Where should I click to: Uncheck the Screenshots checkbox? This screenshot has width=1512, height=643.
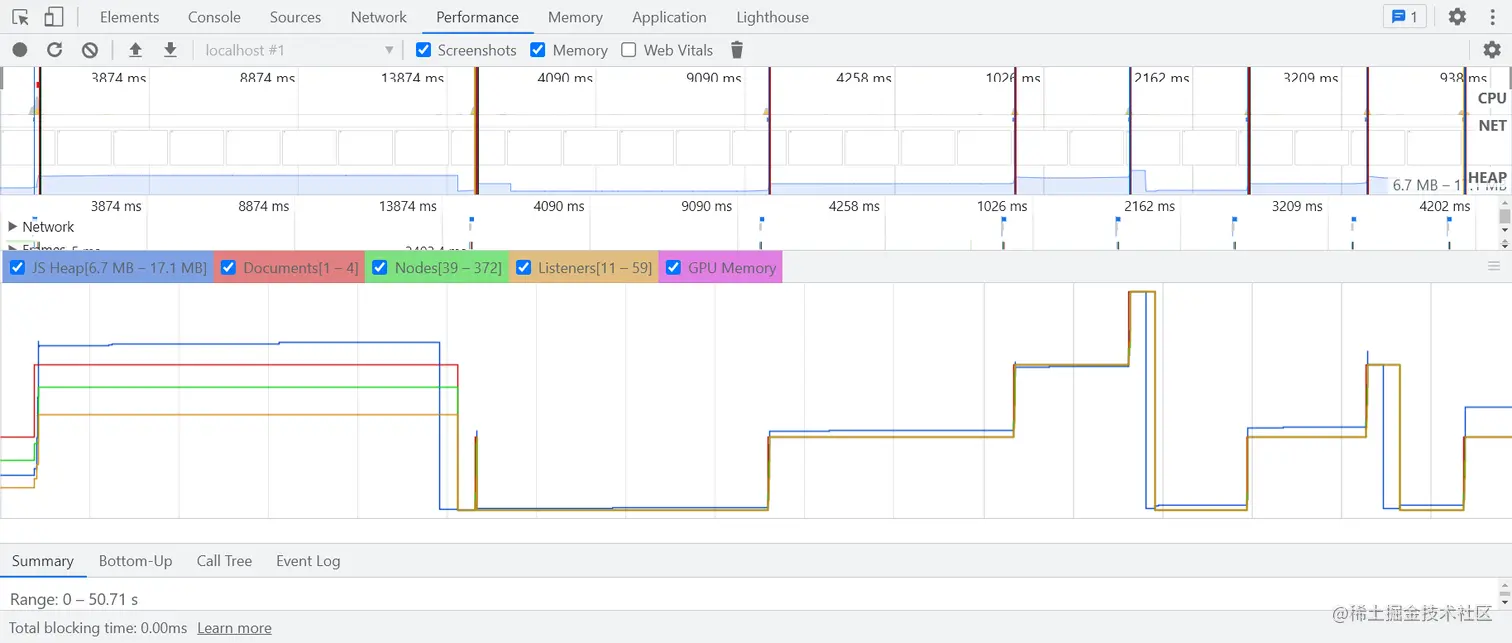coord(424,50)
